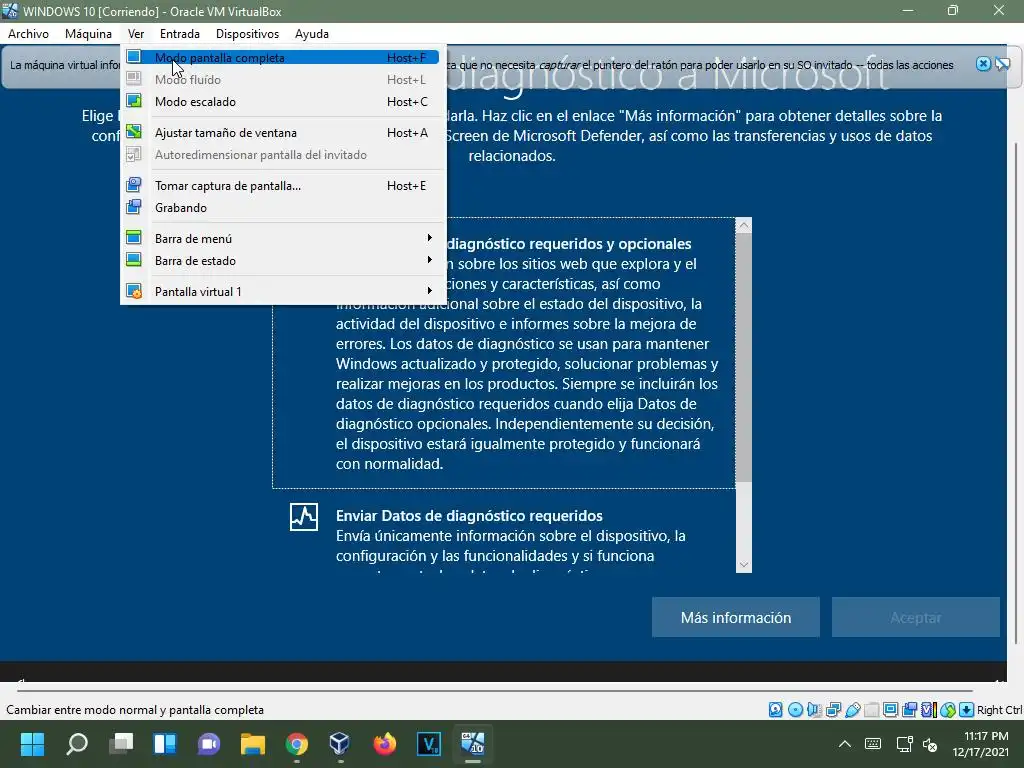Click the USB devices status icon
1024x768 pixels.
852,710
